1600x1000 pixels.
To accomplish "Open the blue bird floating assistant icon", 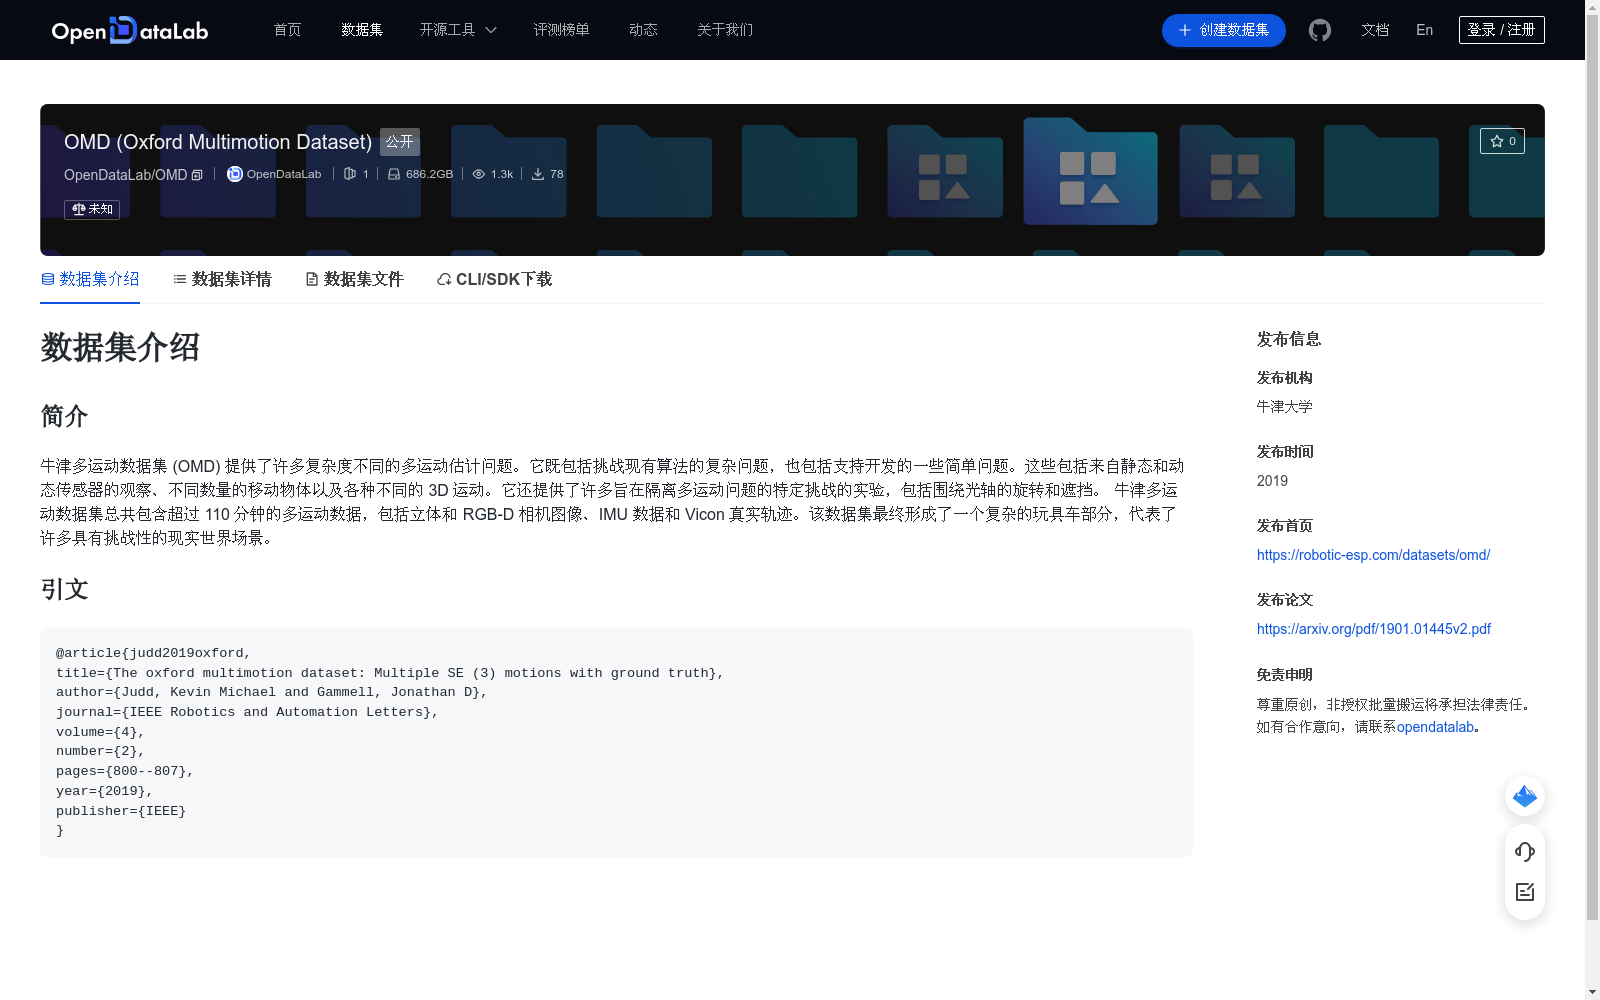I will tap(1525, 796).
